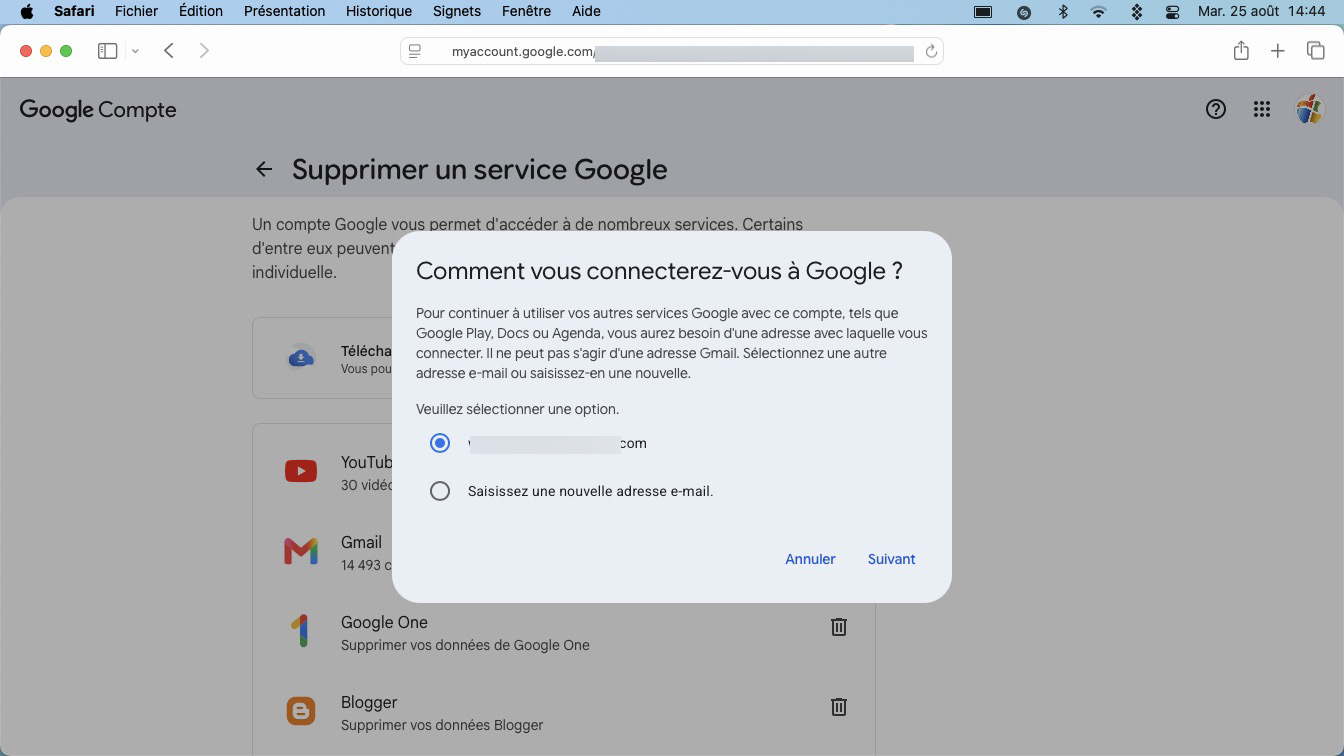Viewport: 1344px width, 756px height.
Task: Open the Édition menu
Action: coord(201,11)
